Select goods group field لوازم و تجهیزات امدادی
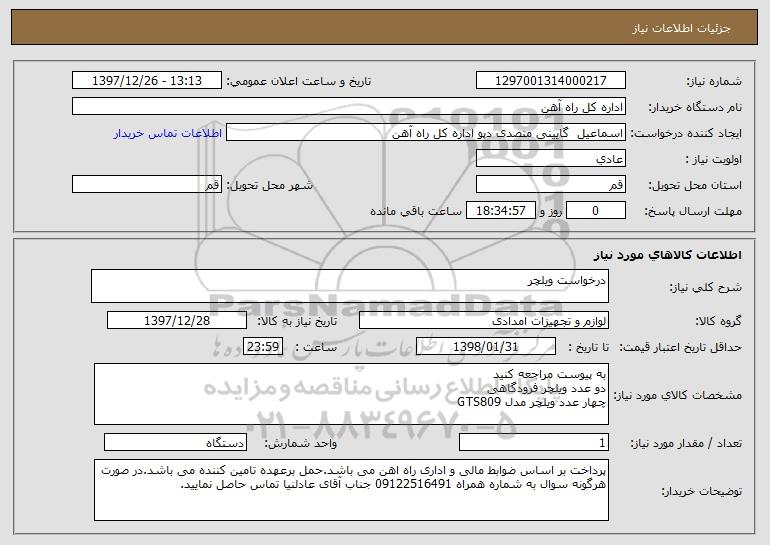Screen dimensions: 770x545 [484, 321]
